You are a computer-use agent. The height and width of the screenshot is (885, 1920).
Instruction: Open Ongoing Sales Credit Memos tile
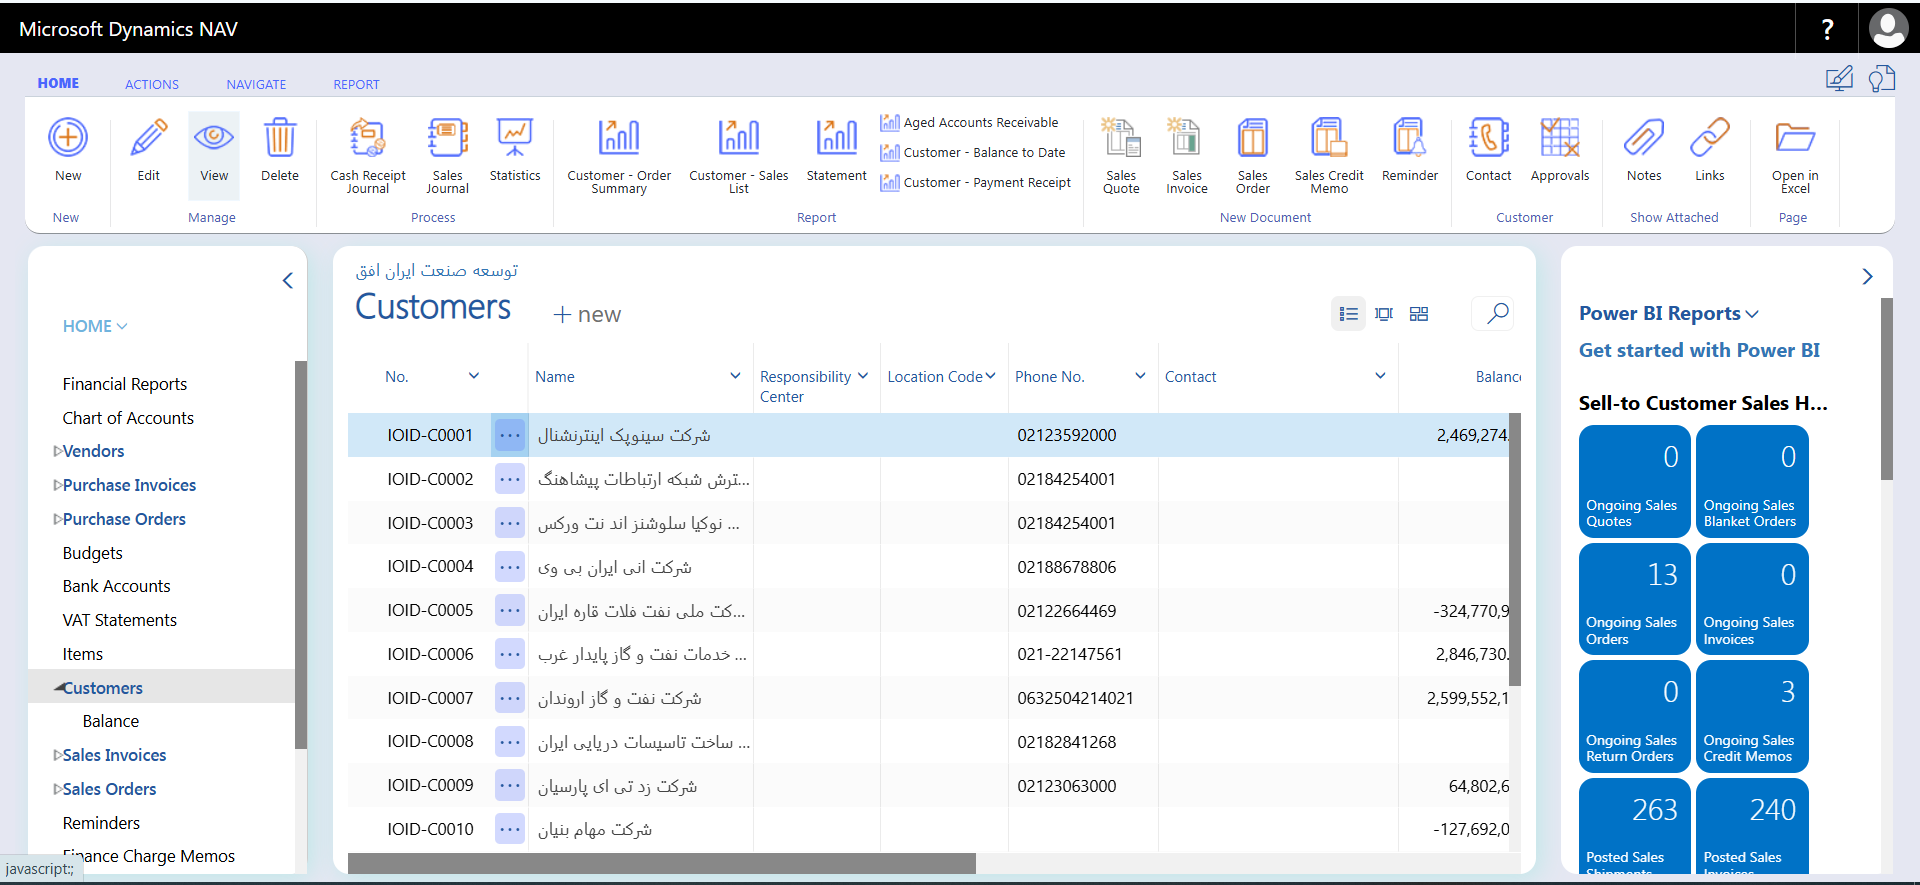1752,715
